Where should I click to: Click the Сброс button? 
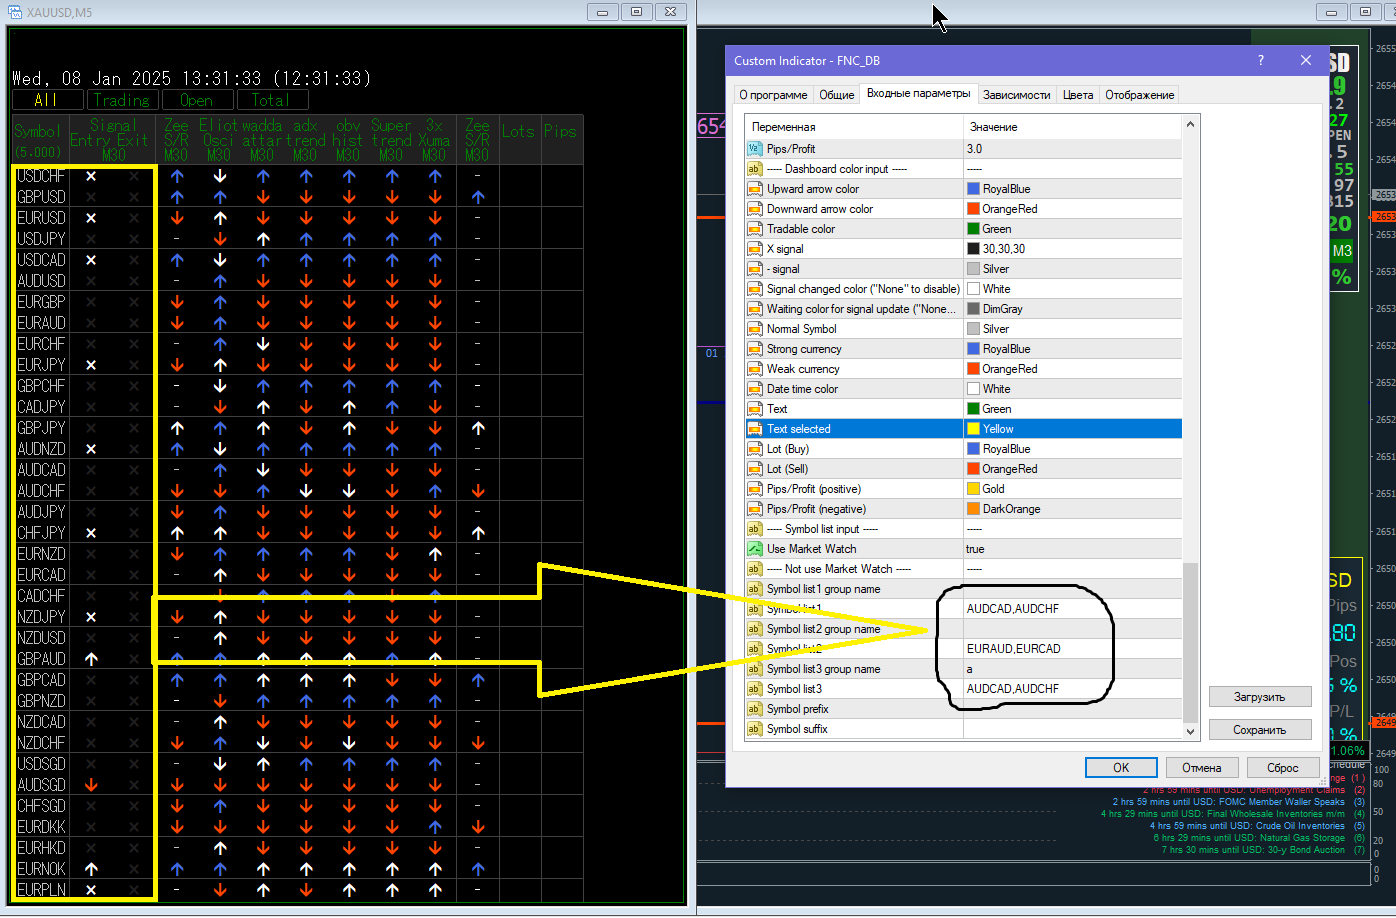tap(1283, 768)
